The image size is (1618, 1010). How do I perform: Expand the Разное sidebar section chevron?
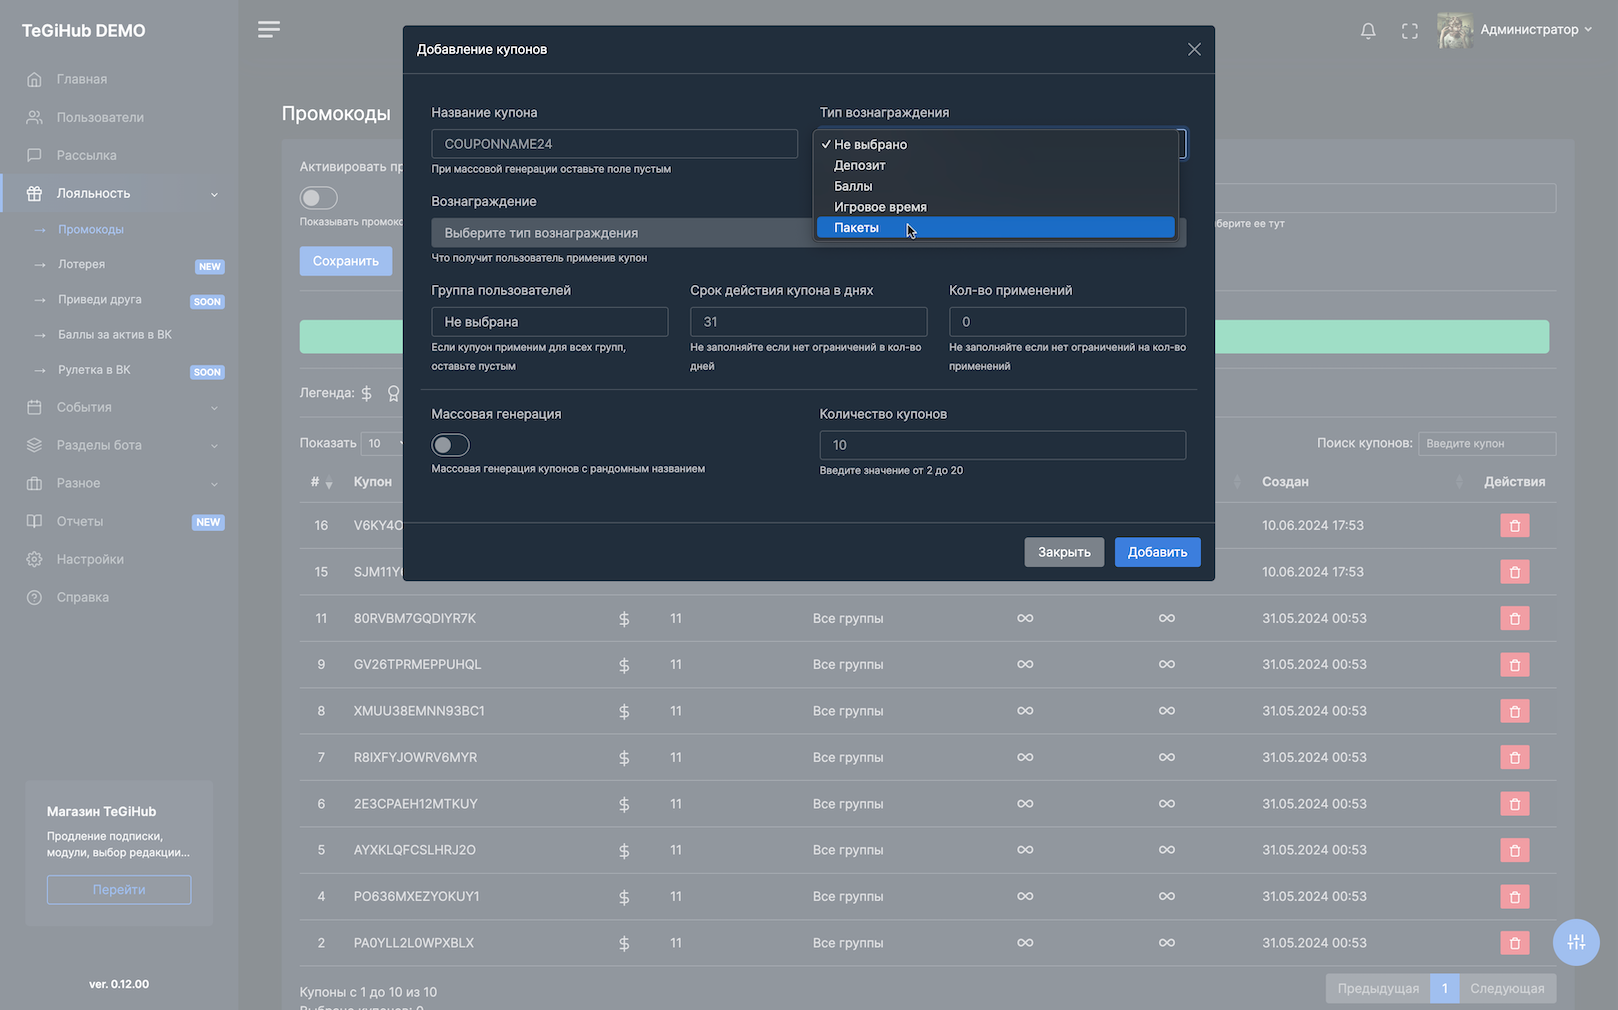point(214,484)
